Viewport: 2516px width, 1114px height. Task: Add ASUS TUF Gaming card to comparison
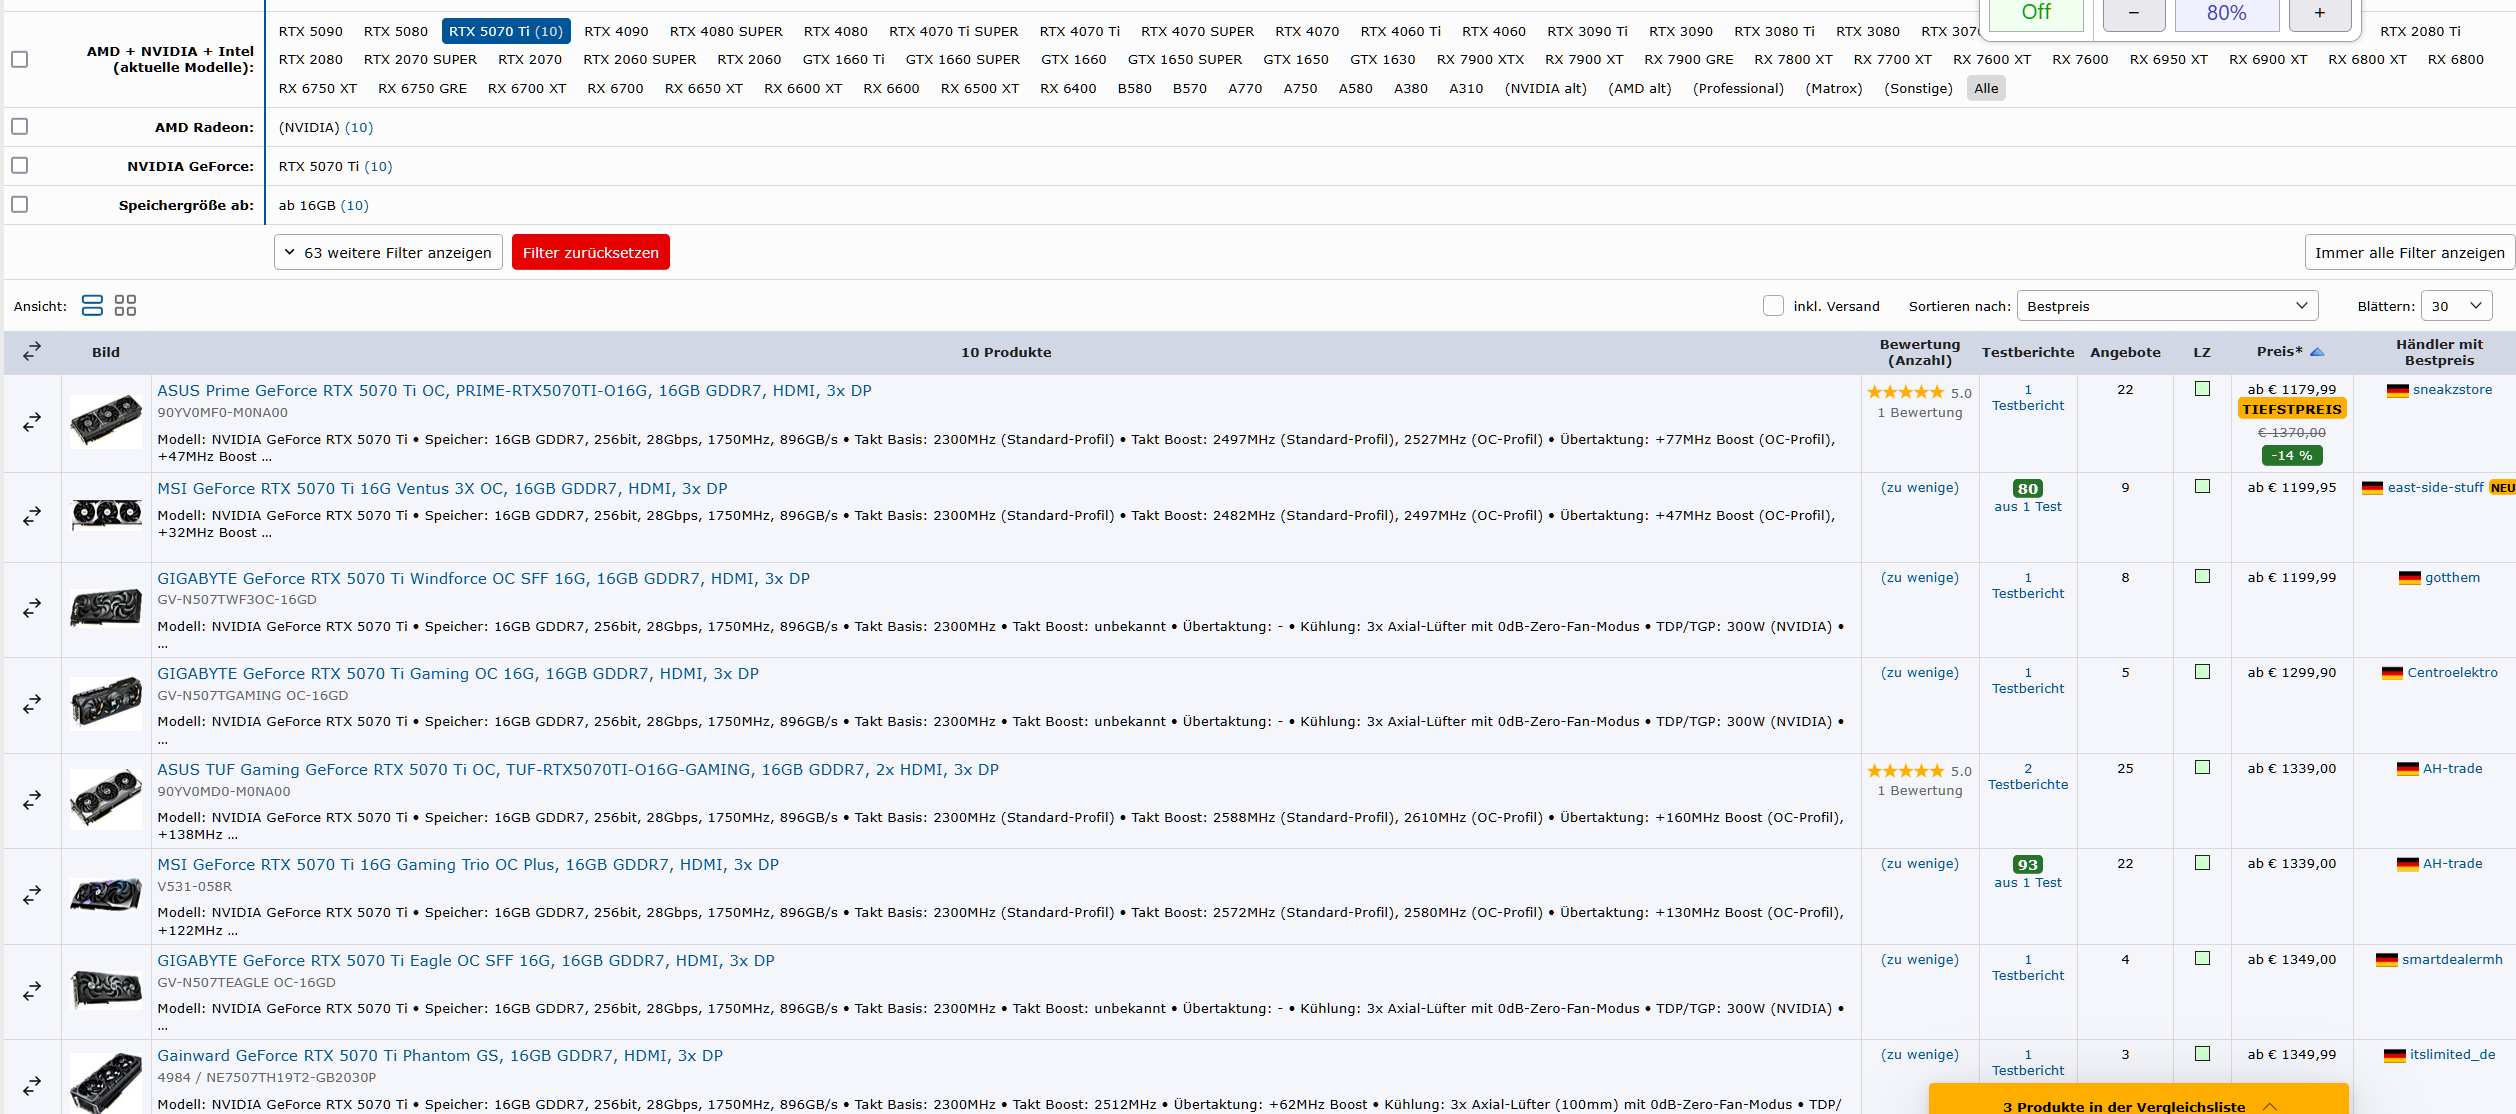pyautogui.click(x=32, y=800)
